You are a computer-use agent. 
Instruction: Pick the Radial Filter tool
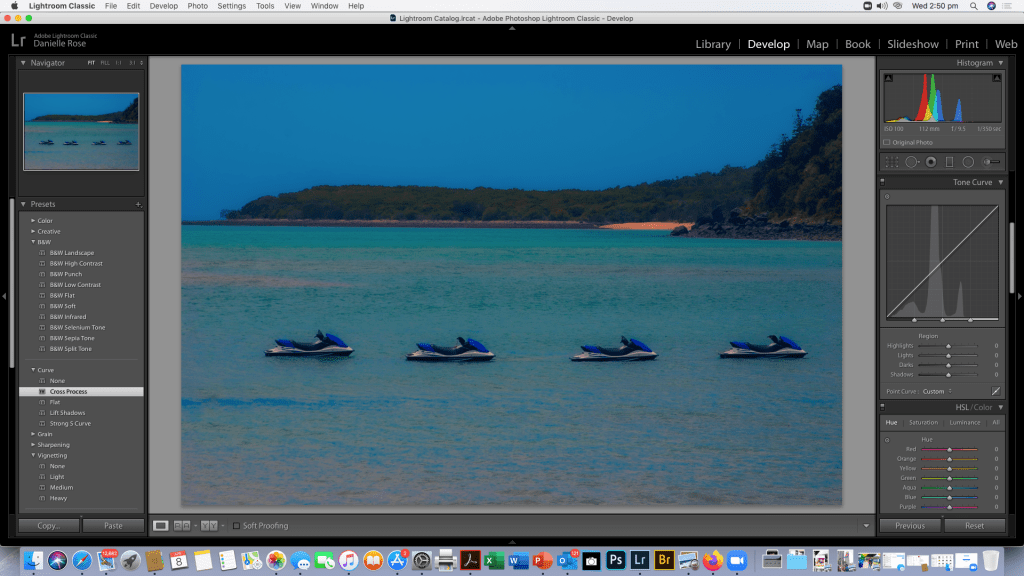968,162
